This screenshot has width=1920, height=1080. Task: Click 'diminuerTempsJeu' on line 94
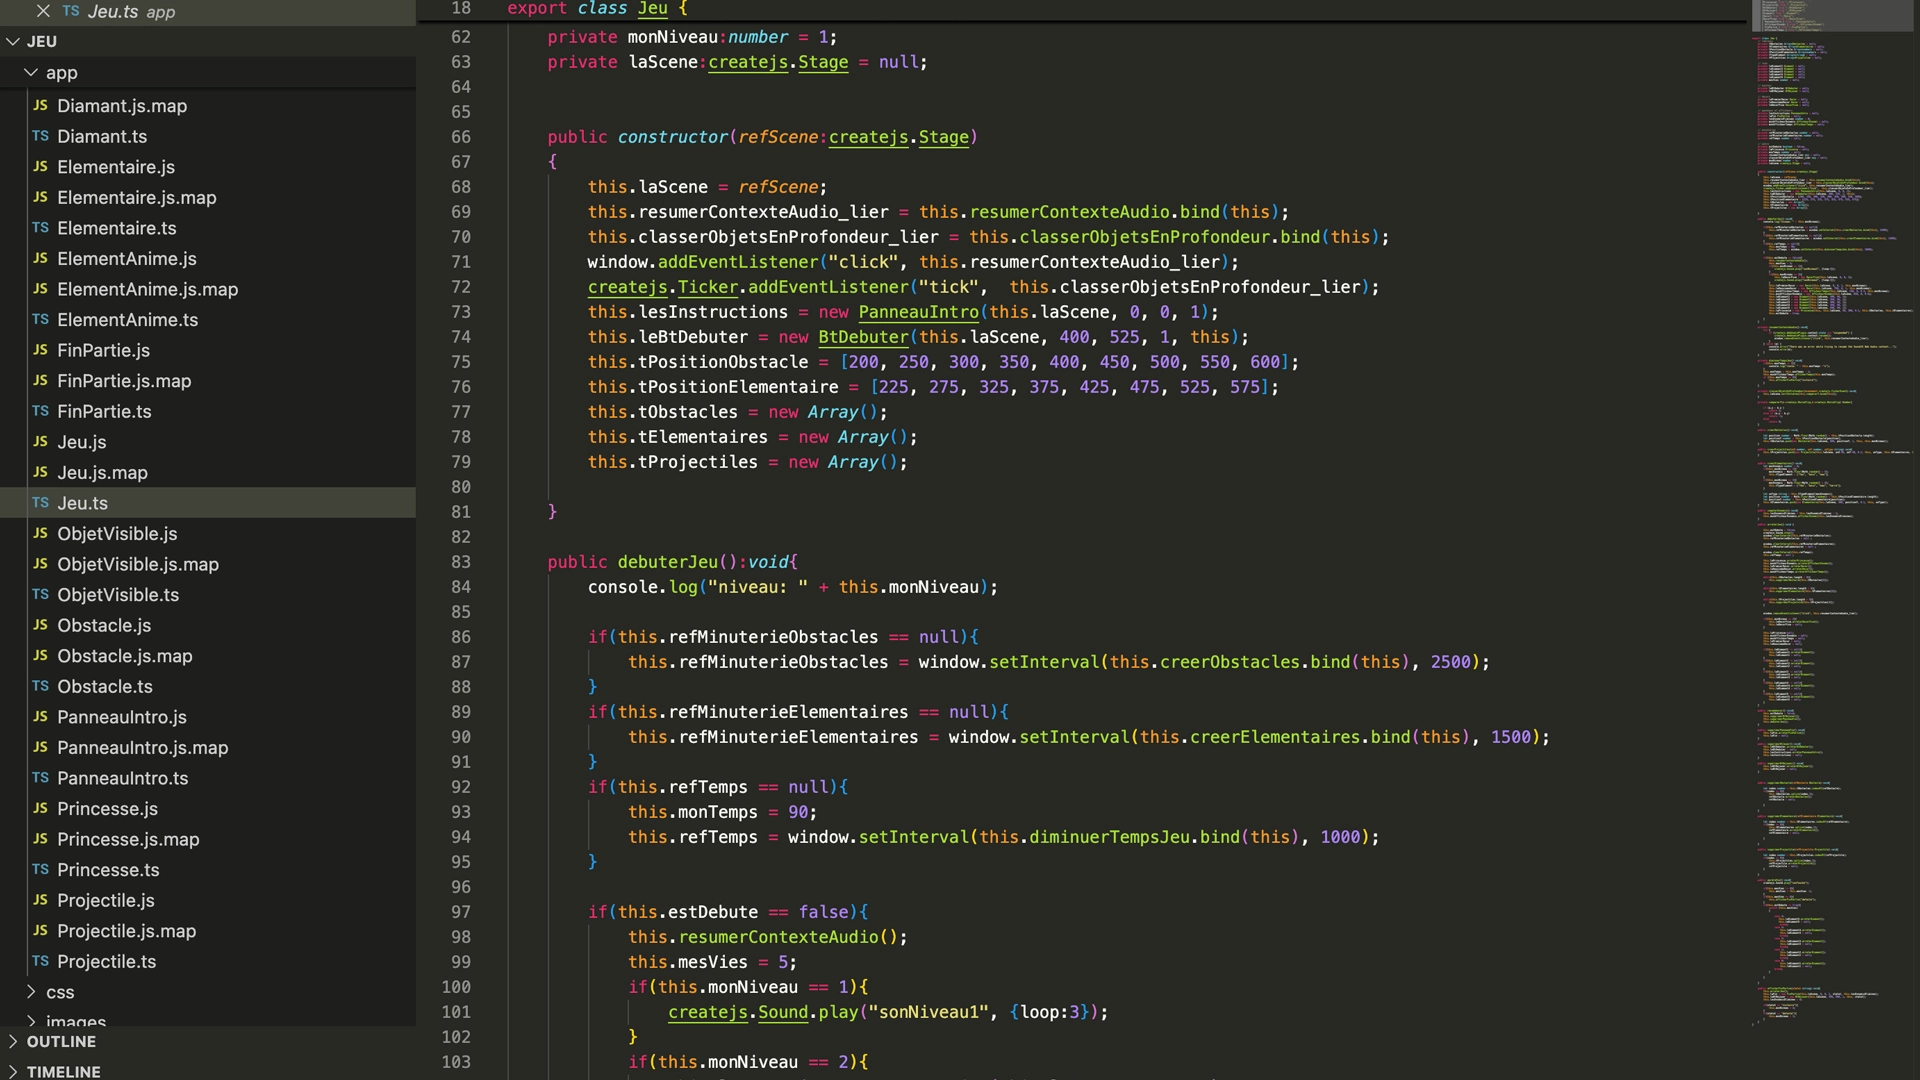1110,837
